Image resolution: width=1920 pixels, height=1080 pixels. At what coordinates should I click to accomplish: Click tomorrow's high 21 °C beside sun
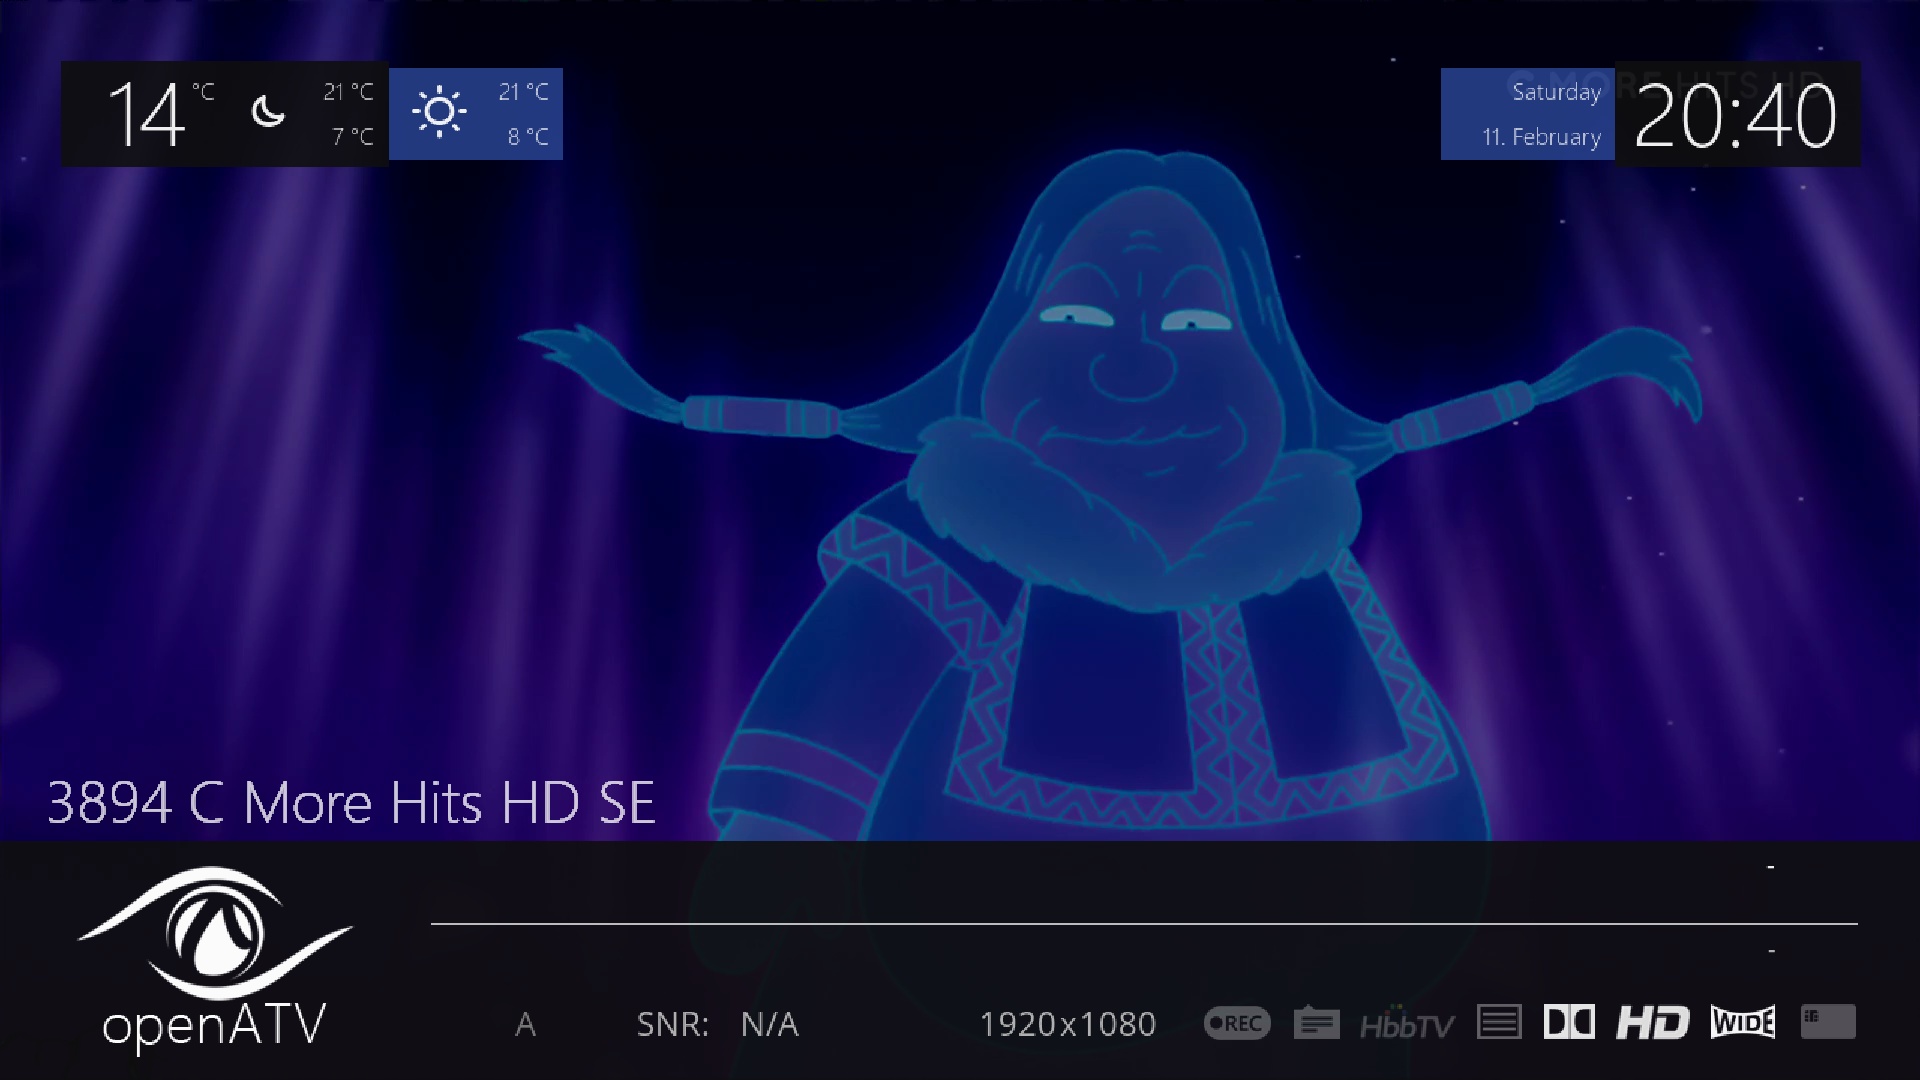point(524,92)
